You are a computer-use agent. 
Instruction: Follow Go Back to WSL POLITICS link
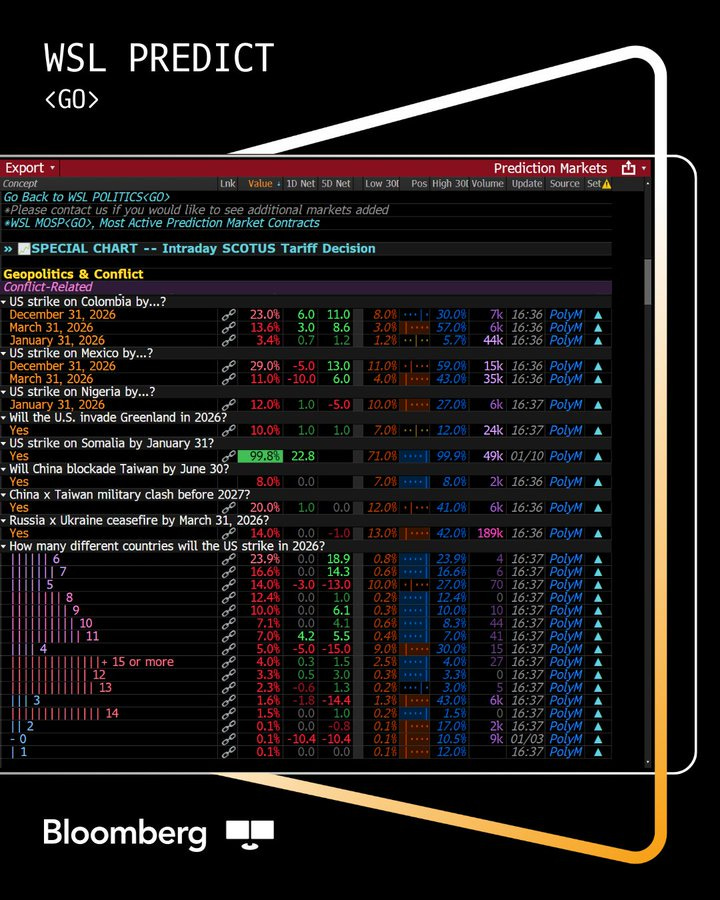pyautogui.click(x=87, y=197)
